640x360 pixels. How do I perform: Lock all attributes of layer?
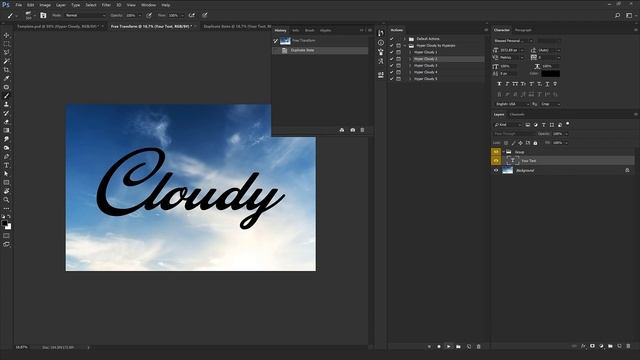coord(535,143)
